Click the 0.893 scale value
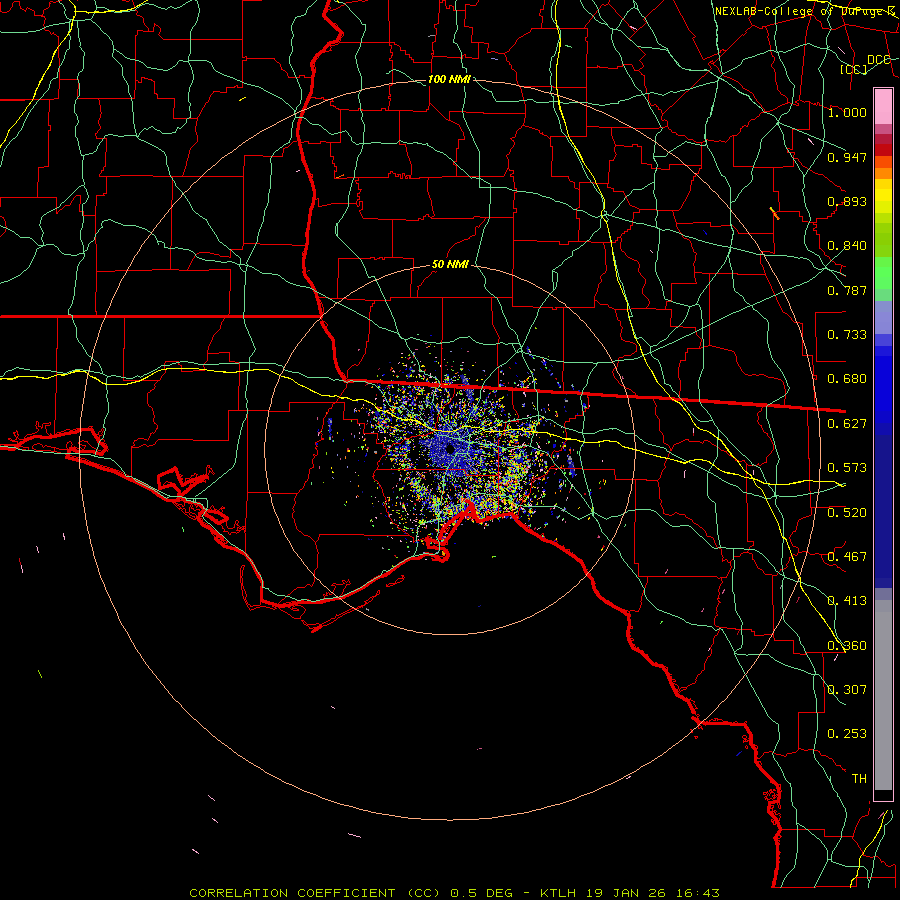Image resolution: width=900 pixels, height=900 pixels. (847, 201)
